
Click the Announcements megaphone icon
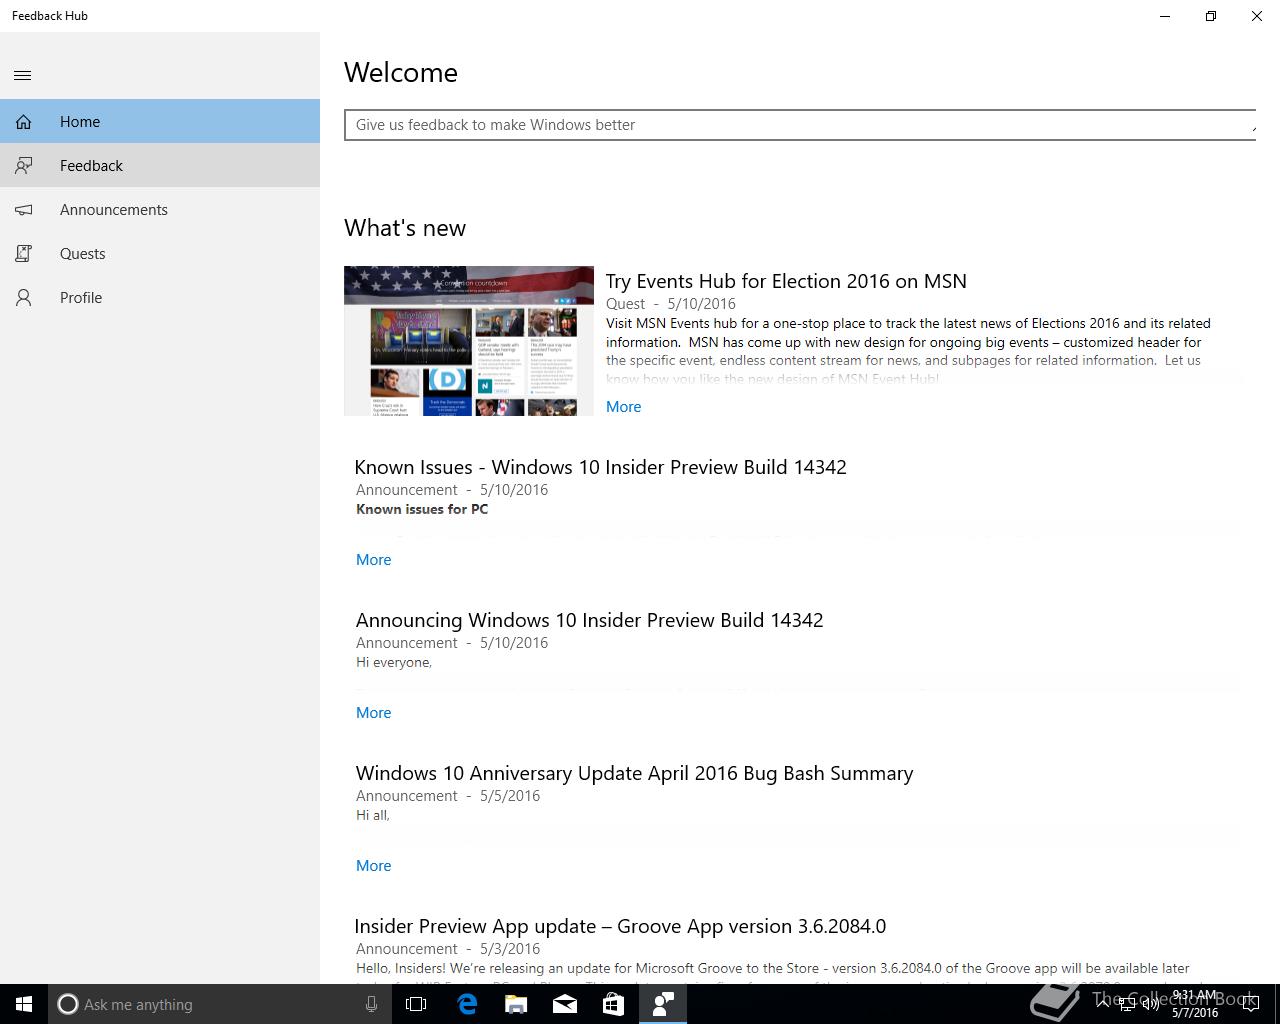(23, 210)
